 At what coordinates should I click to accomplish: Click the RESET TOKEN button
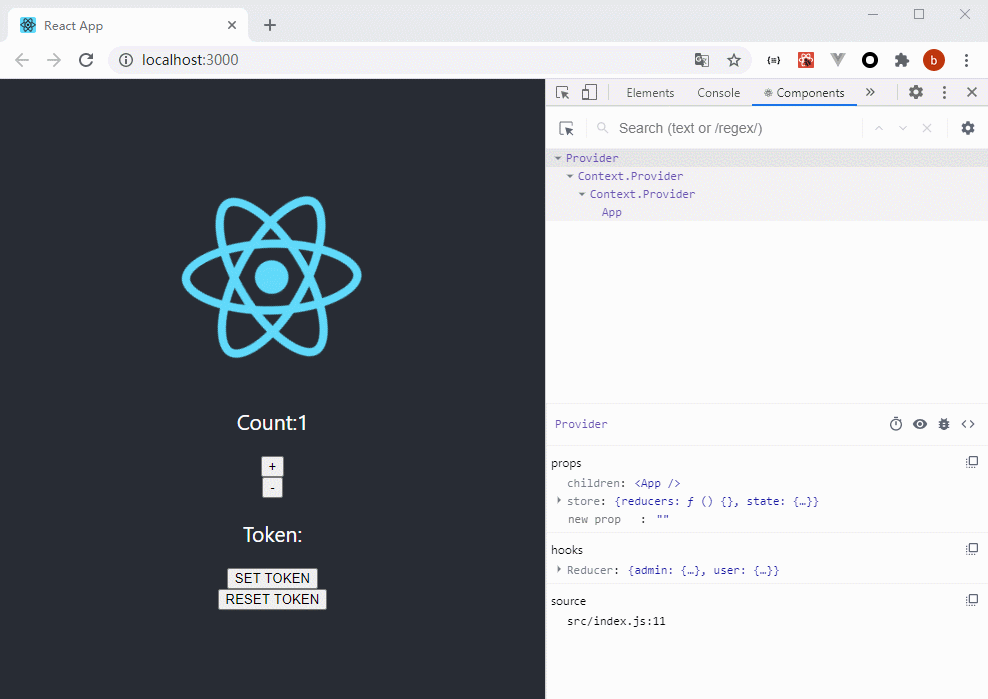272,599
